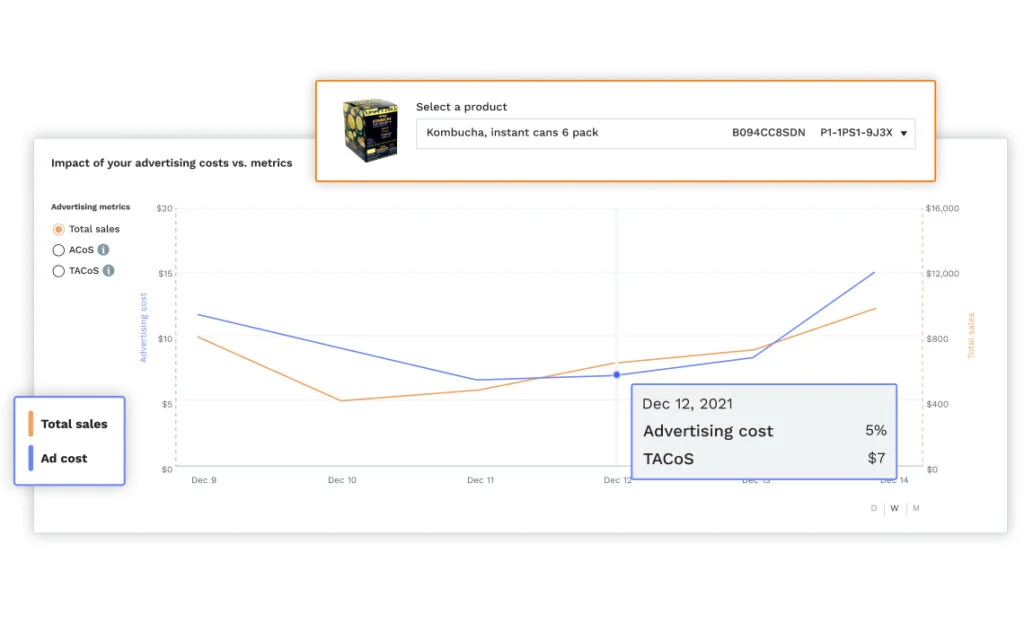Click the blue Ad cost legend swatch
1024x623 pixels.
click(31, 458)
